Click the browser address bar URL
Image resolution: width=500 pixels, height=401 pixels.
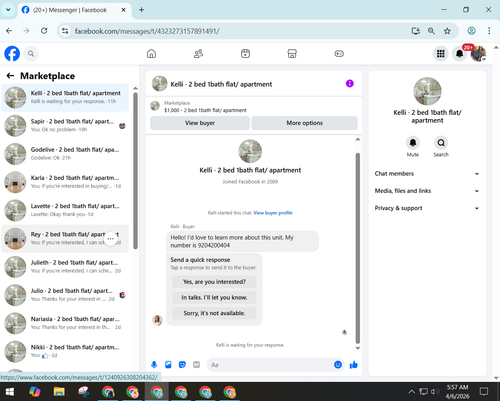(x=147, y=31)
